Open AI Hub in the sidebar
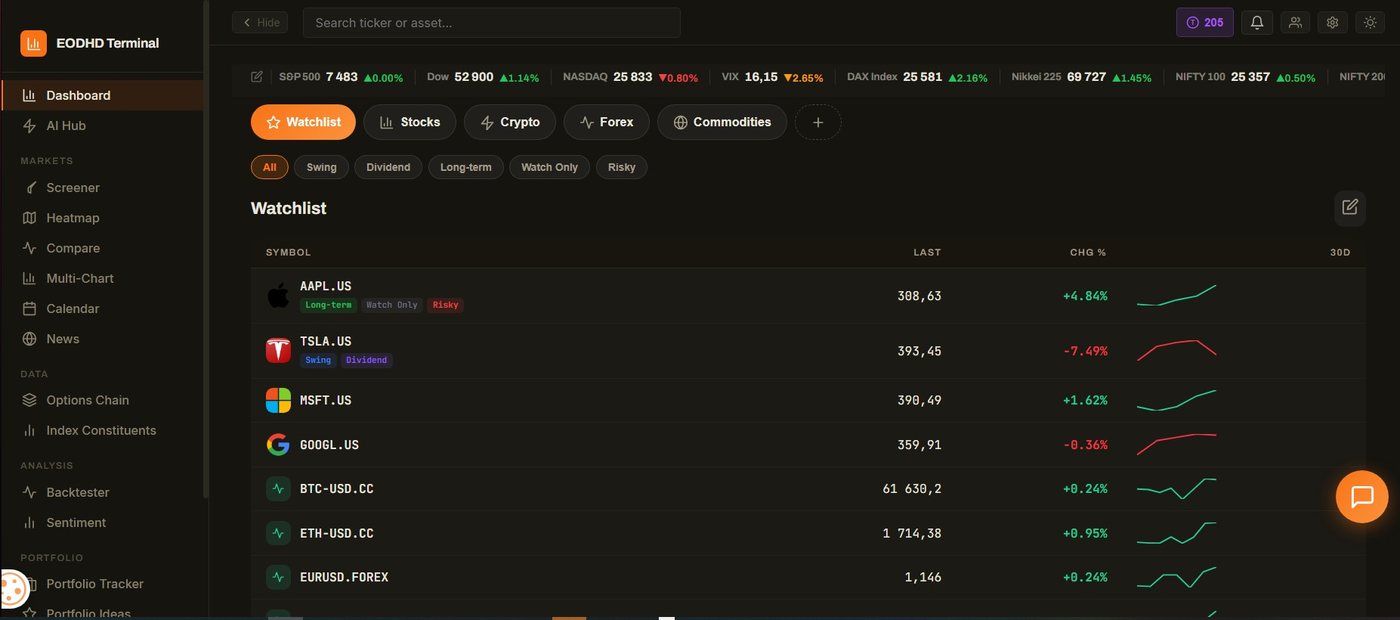Viewport: 1400px width, 620px height. click(x=102, y=125)
